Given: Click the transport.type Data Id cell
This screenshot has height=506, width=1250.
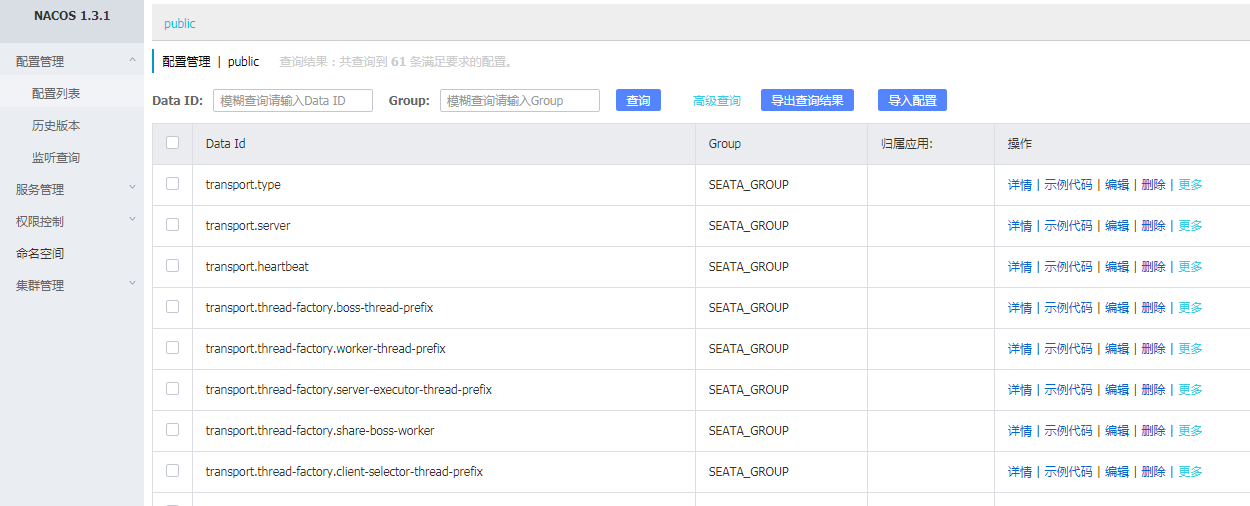Looking at the screenshot, I should pos(444,185).
